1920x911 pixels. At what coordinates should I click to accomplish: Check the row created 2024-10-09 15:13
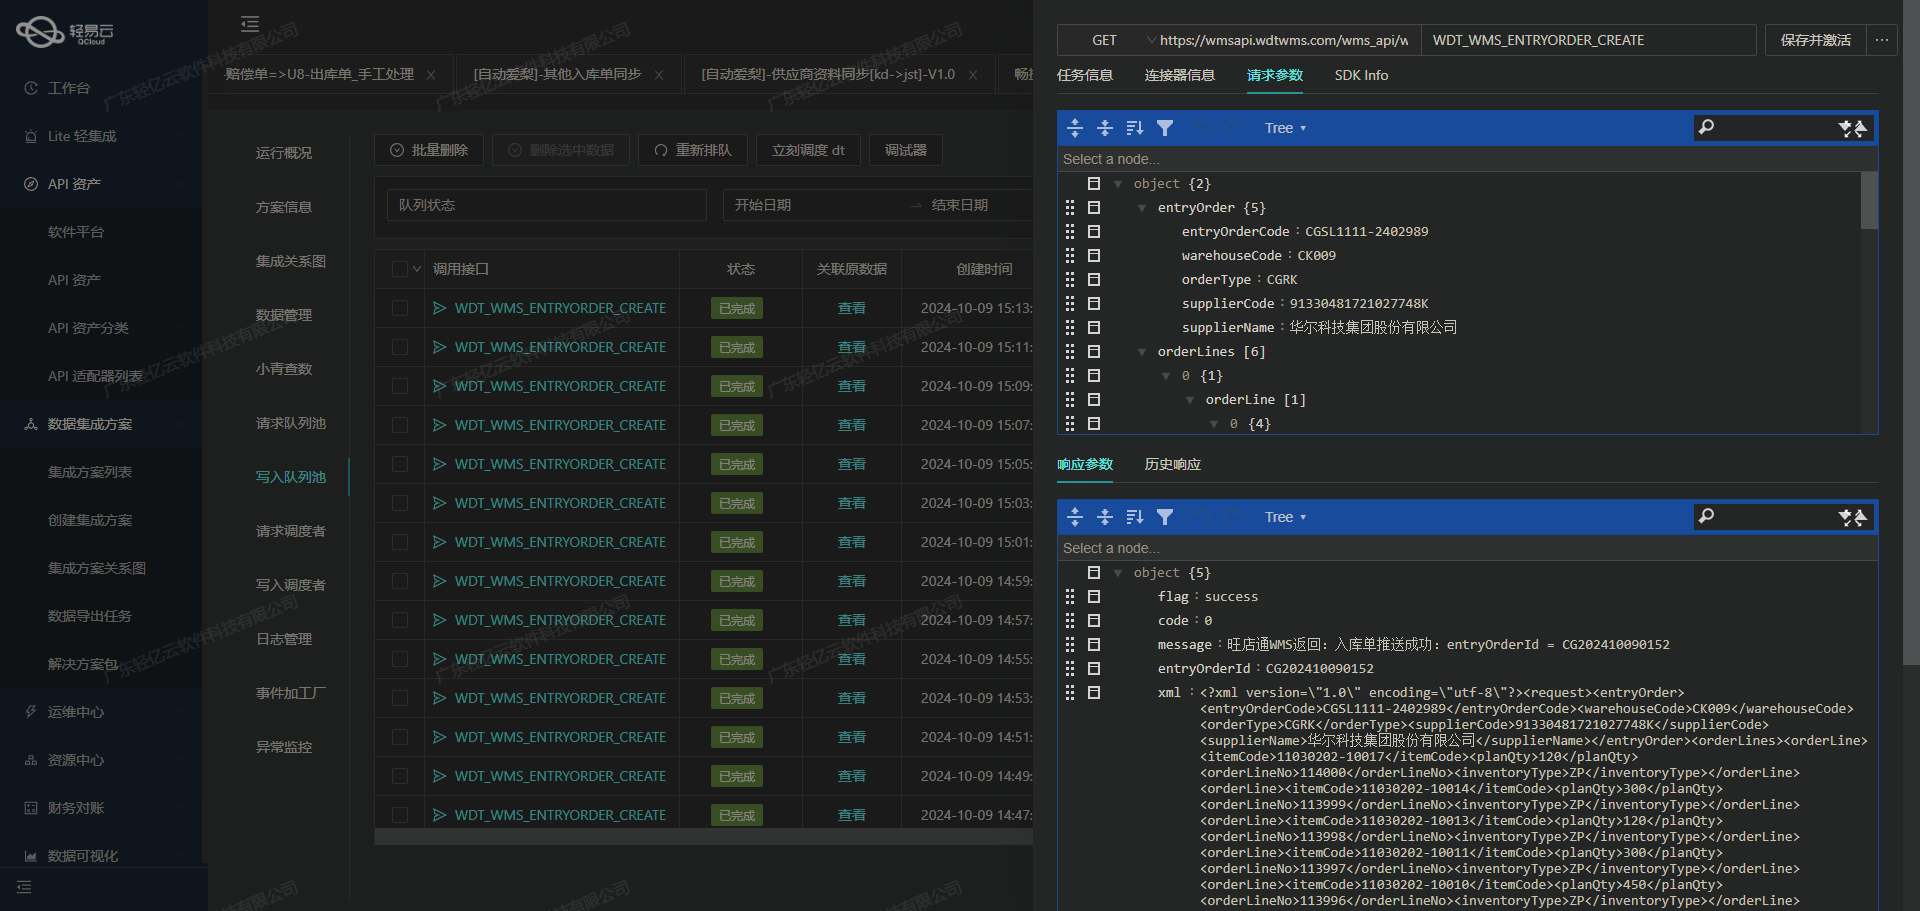[400, 308]
